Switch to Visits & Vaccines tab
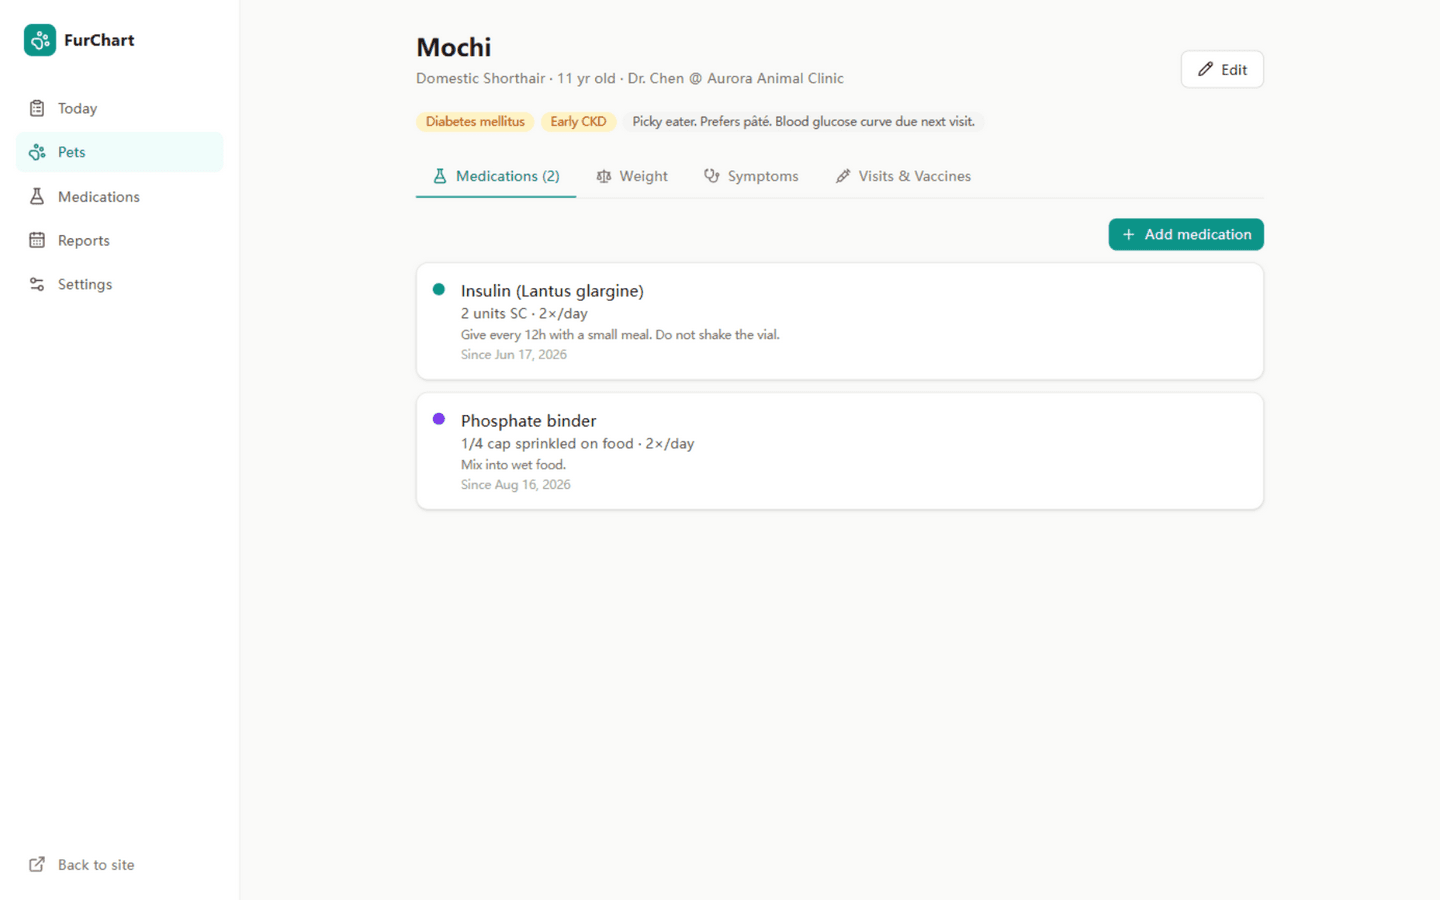Viewport: 1440px width, 900px height. tap(903, 176)
